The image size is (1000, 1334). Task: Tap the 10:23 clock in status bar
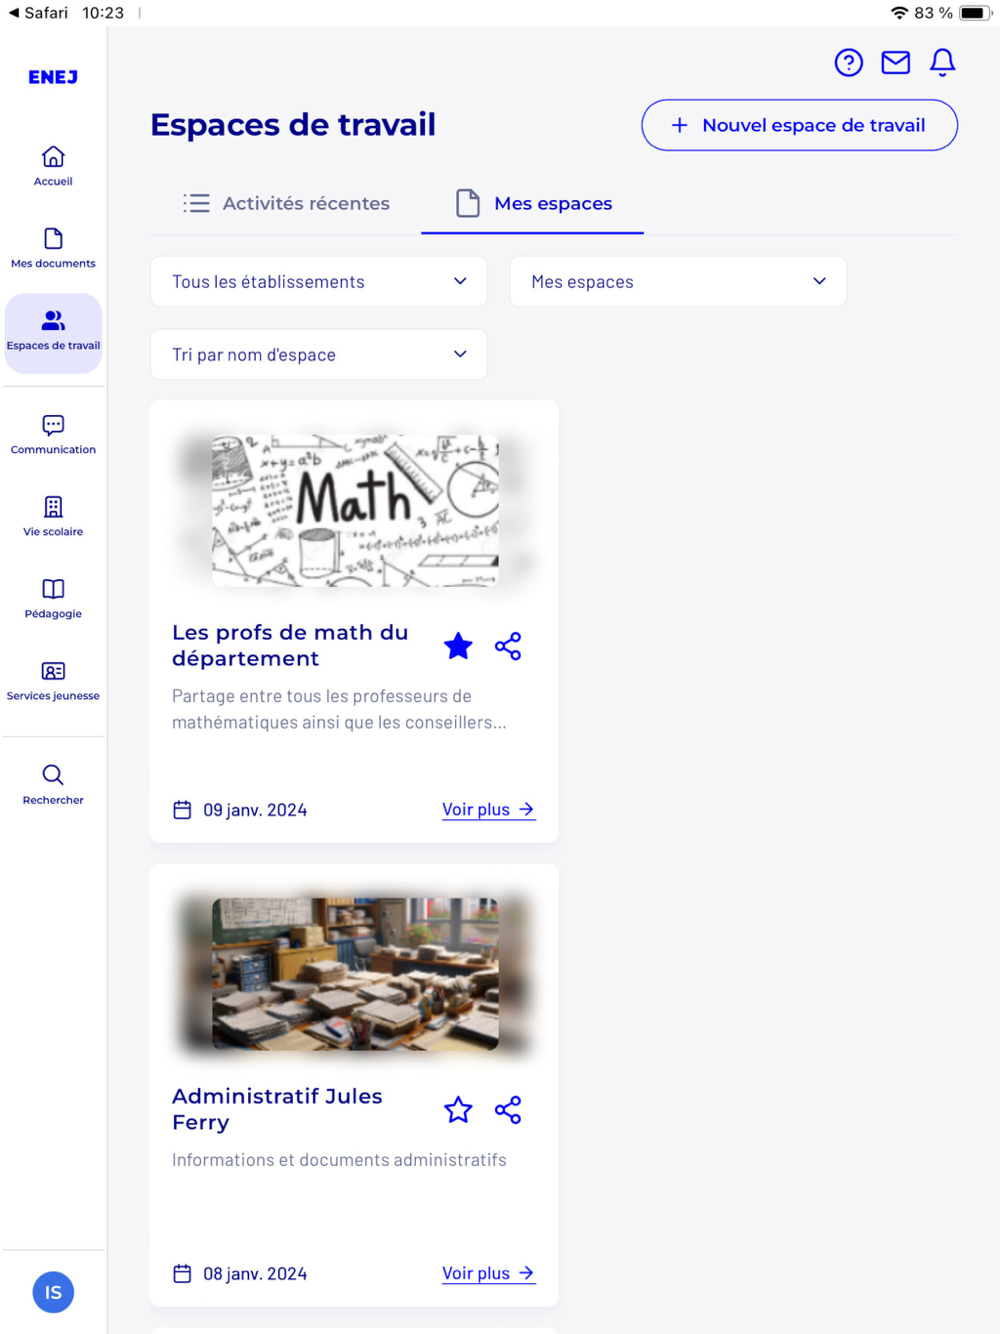tap(103, 13)
